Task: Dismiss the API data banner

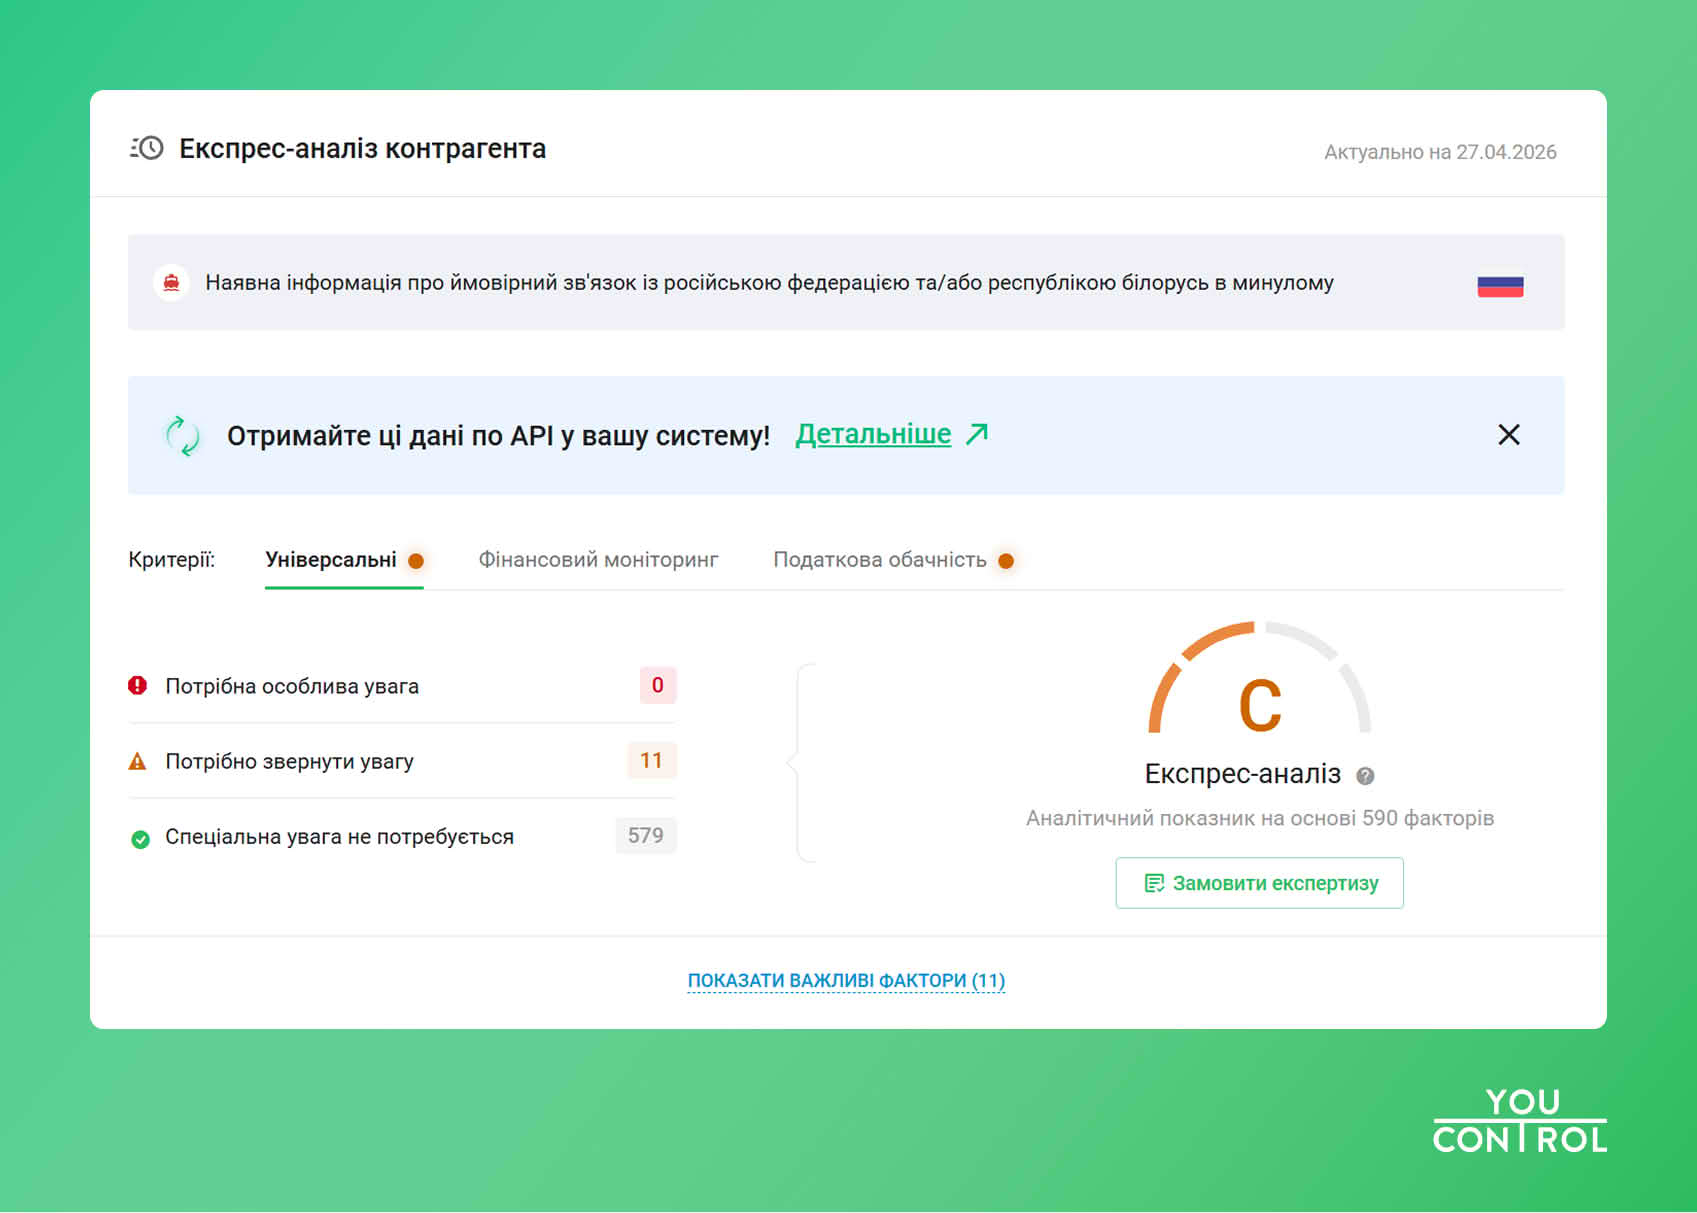Action: (1508, 435)
